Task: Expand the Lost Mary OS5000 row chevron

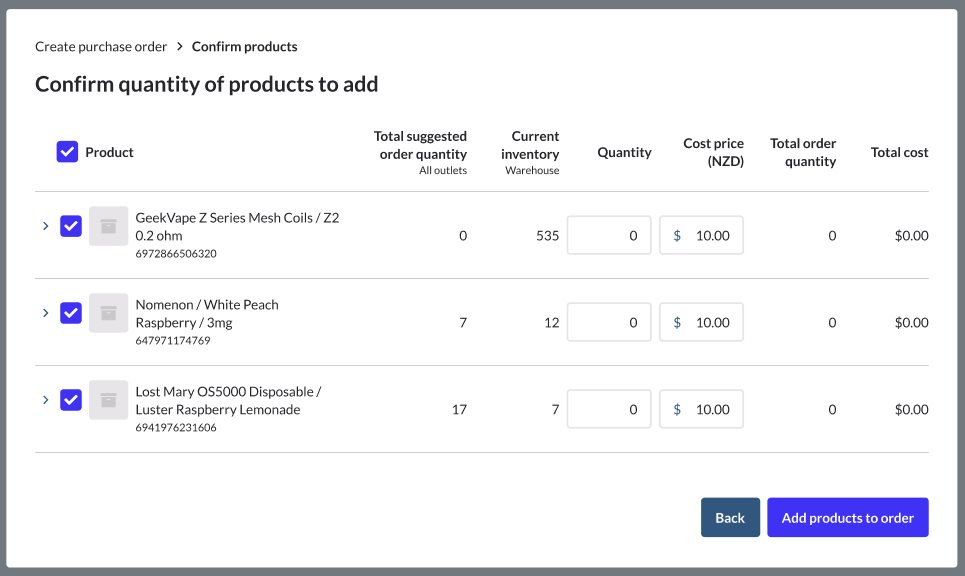Action: (45, 400)
